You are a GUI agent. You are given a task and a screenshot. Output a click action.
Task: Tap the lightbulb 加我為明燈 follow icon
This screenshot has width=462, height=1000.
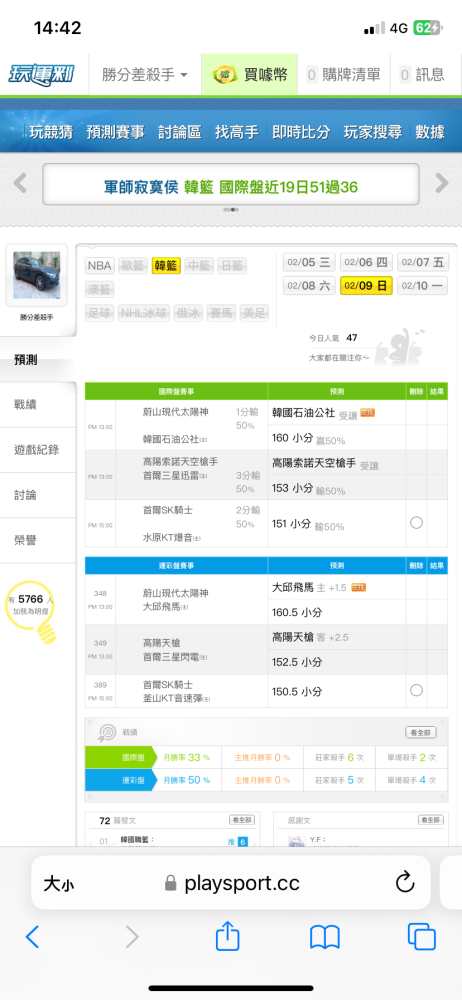[x=33, y=610]
